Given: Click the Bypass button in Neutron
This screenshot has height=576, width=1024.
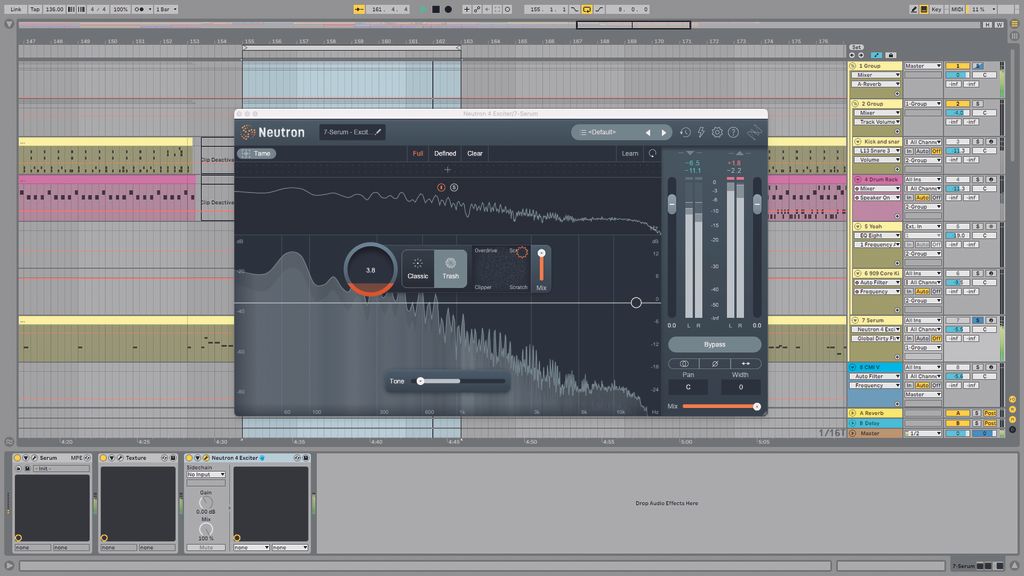Looking at the screenshot, I should (713, 344).
